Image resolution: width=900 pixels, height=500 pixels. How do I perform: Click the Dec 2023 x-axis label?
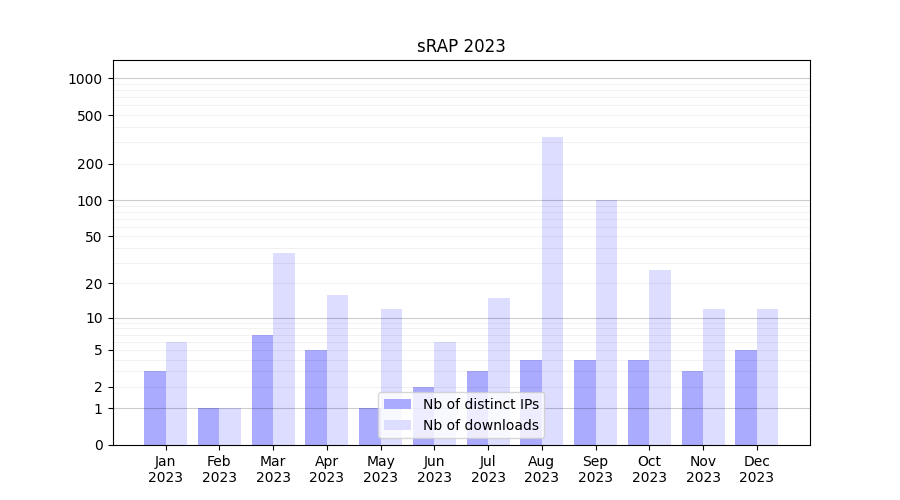(757, 469)
